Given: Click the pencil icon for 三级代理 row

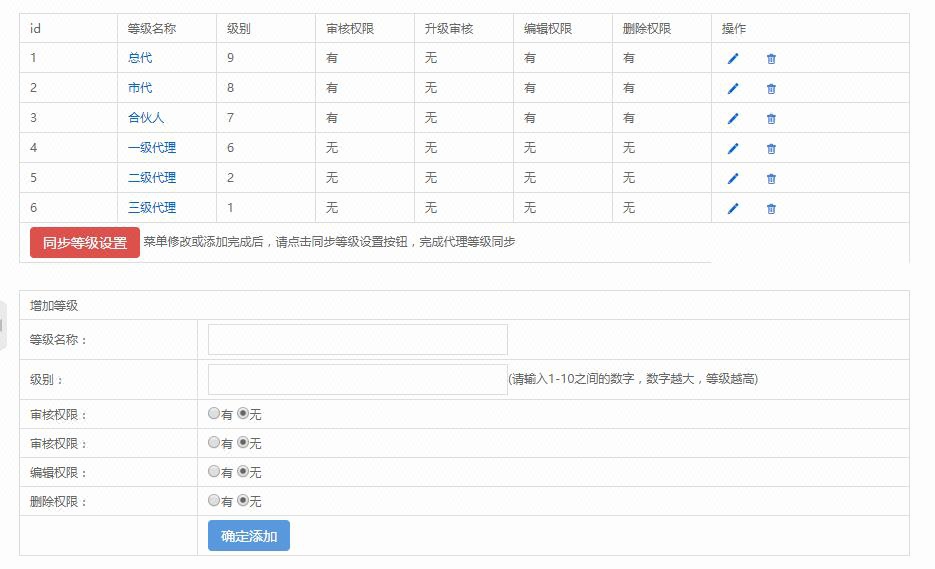Looking at the screenshot, I should tap(733, 208).
